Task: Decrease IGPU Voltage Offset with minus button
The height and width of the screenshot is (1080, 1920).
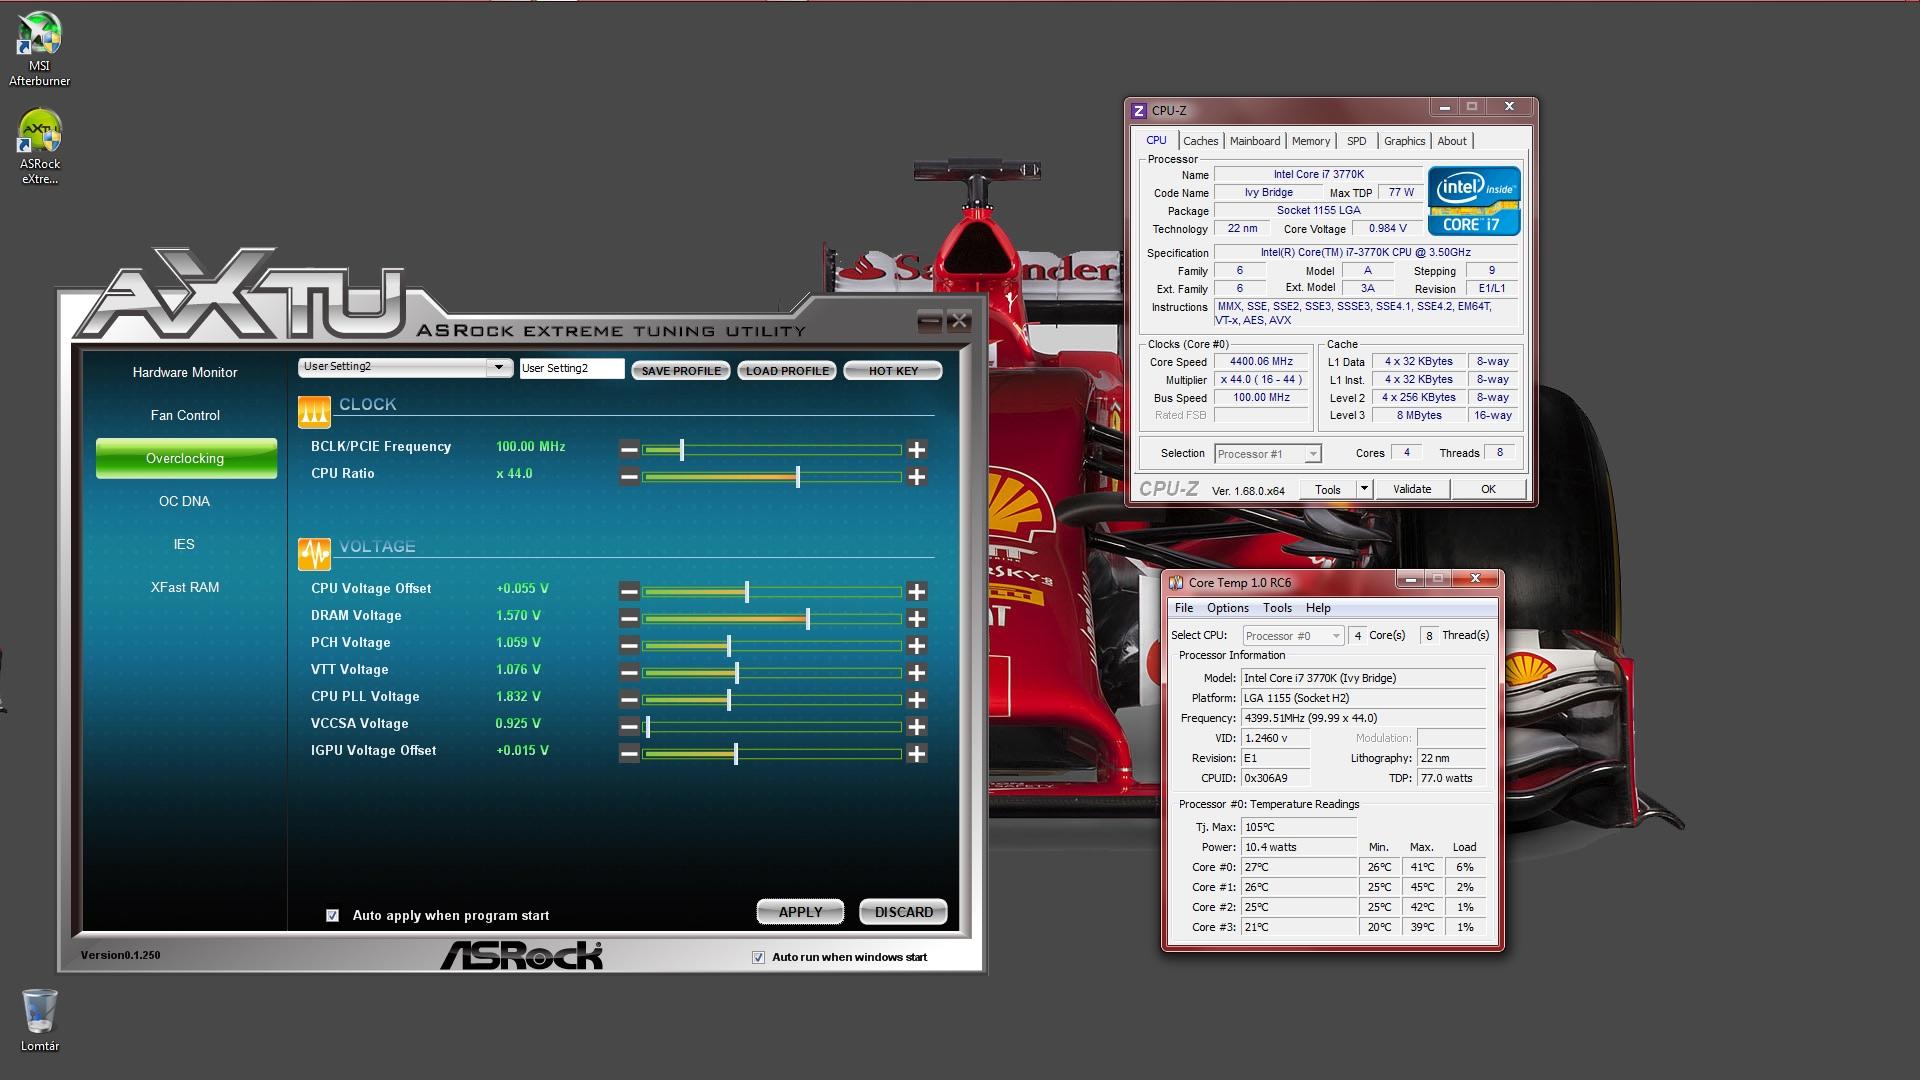Action: point(629,754)
